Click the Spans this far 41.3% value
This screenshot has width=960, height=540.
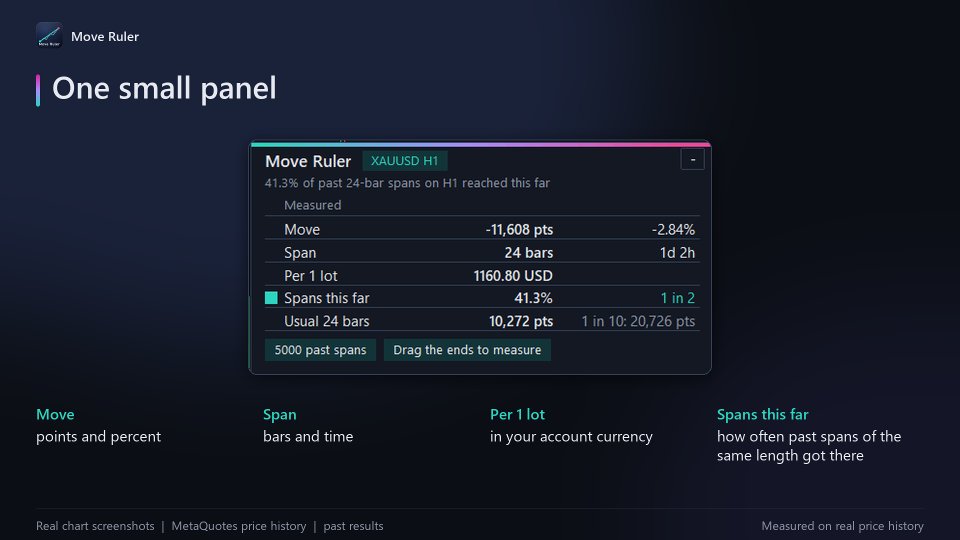(533, 298)
